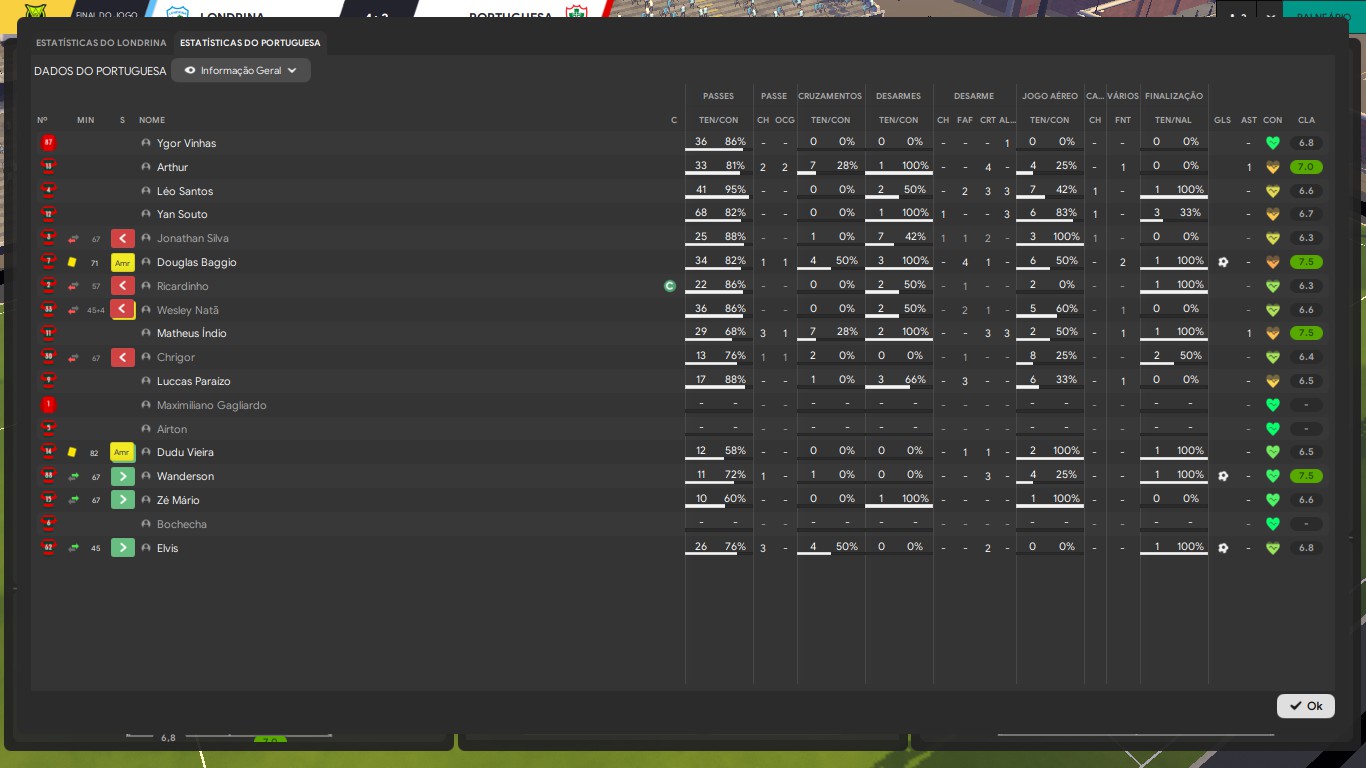The width and height of the screenshot is (1366, 768).
Task: Open Léo Santos player name link
Action: (185, 191)
